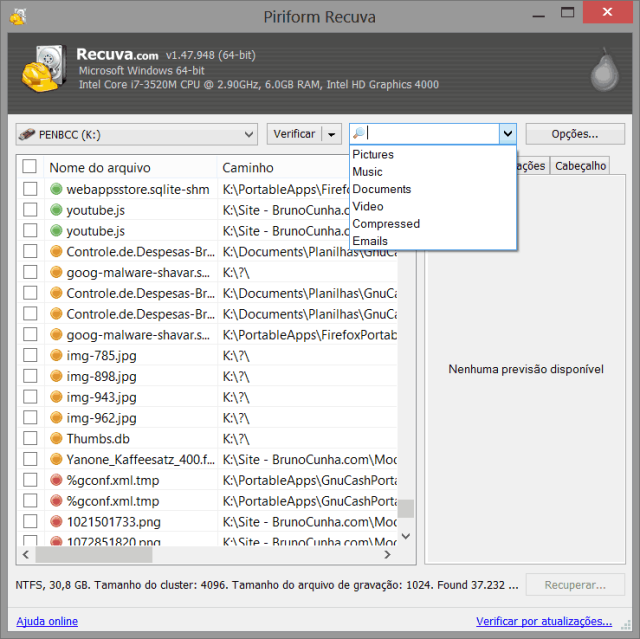
Task: Check the box for webappsstore.sqlite-shm
Action: pyautogui.click(x=30, y=189)
